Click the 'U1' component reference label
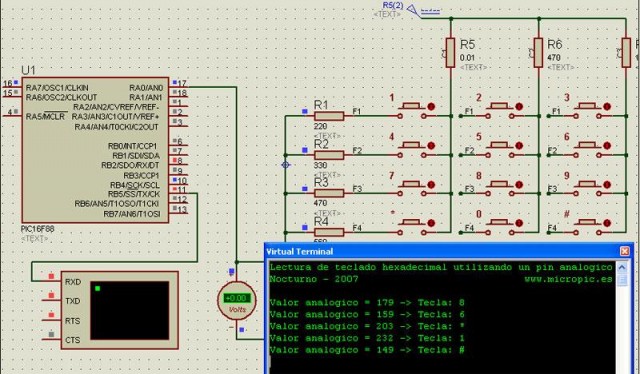This screenshot has height=374, width=640. pos(28,70)
